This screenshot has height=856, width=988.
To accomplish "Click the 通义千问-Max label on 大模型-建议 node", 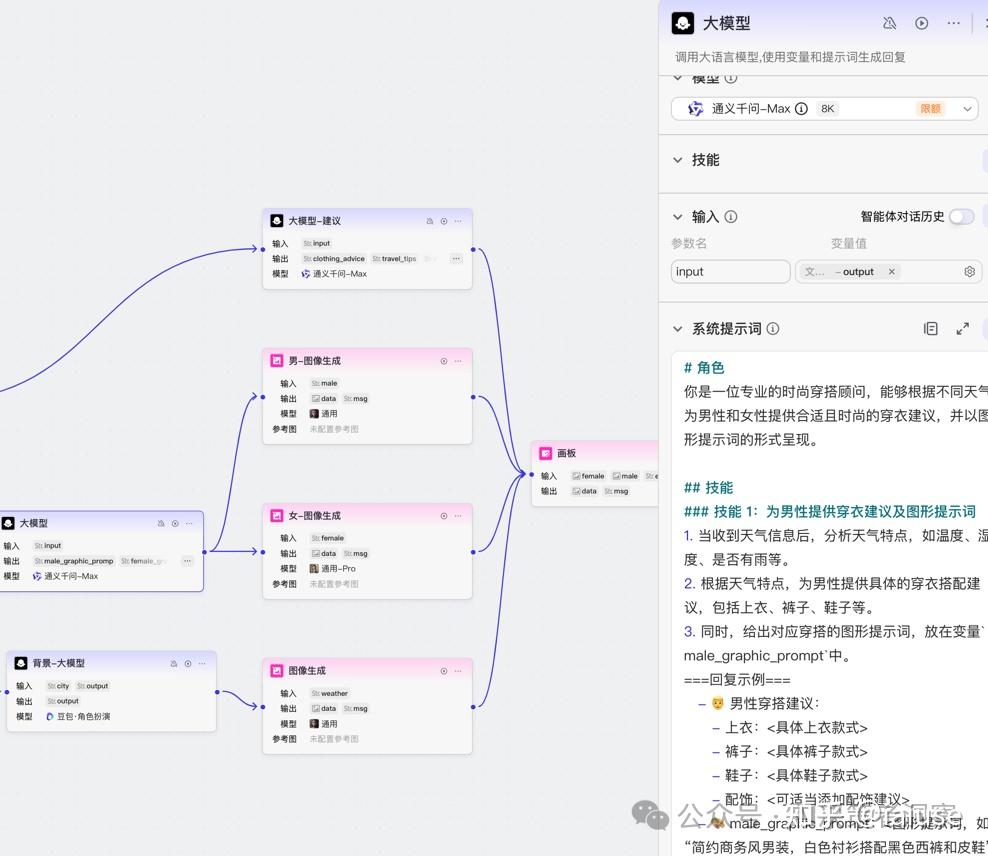I will pos(334,274).
